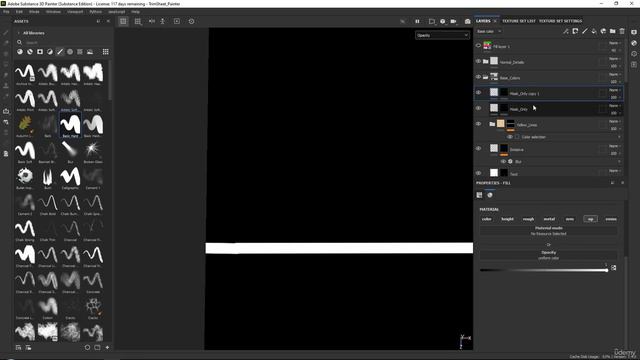Hide the Base_Colors folder
The height and width of the screenshot is (360, 640).
point(478,77)
